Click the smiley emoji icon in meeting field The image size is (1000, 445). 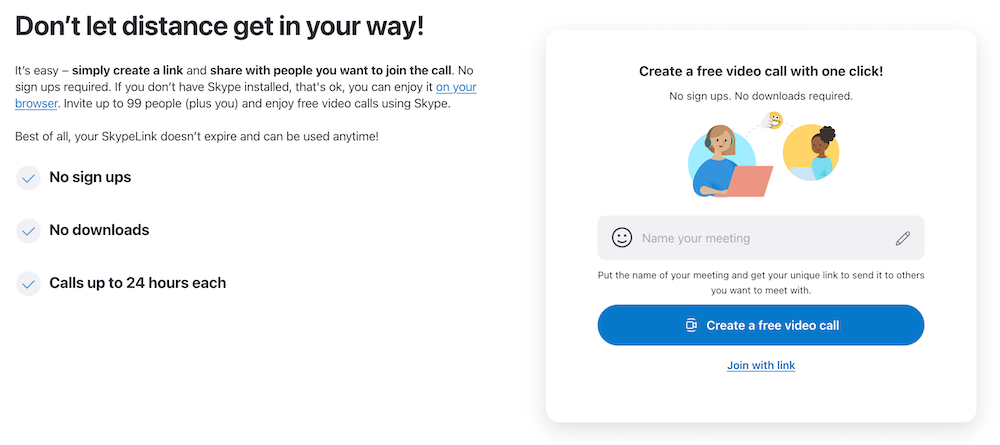[621, 238]
